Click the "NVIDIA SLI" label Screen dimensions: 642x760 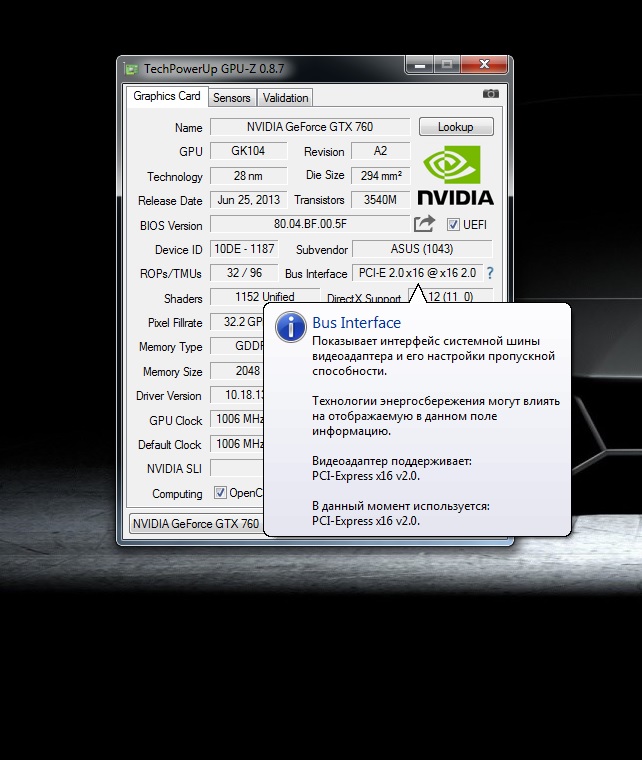tap(174, 469)
